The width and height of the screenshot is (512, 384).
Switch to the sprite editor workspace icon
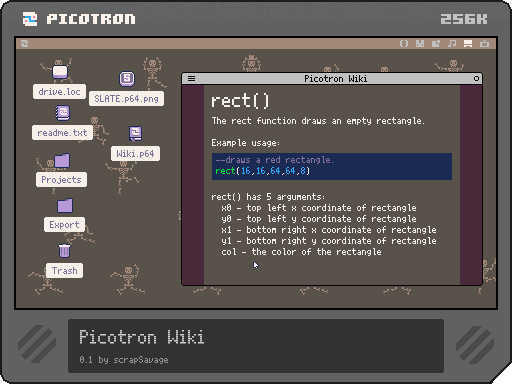(x=420, y=44)
